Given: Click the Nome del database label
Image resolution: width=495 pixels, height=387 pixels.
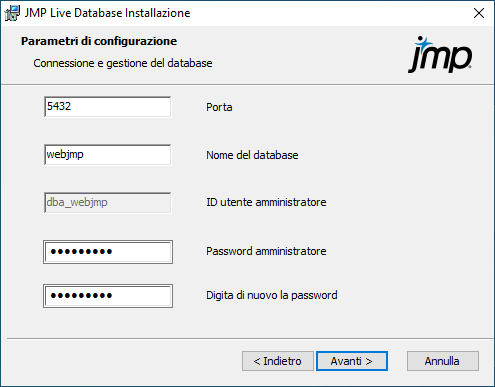Looking at the screenshot, I should pyautogui.click(x=252, y=155).
